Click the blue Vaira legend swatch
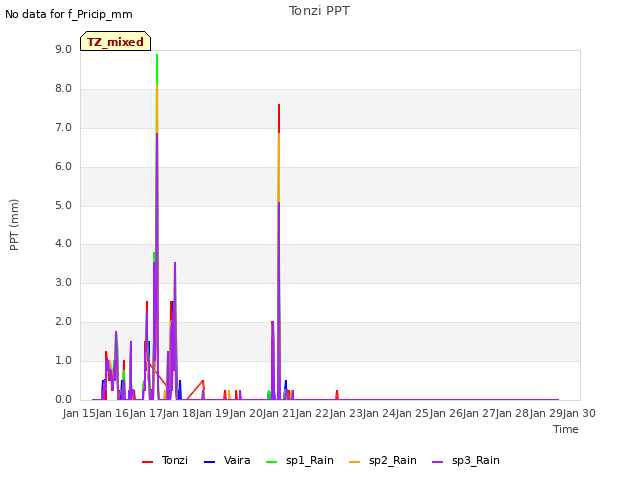 tap(209, 462)
